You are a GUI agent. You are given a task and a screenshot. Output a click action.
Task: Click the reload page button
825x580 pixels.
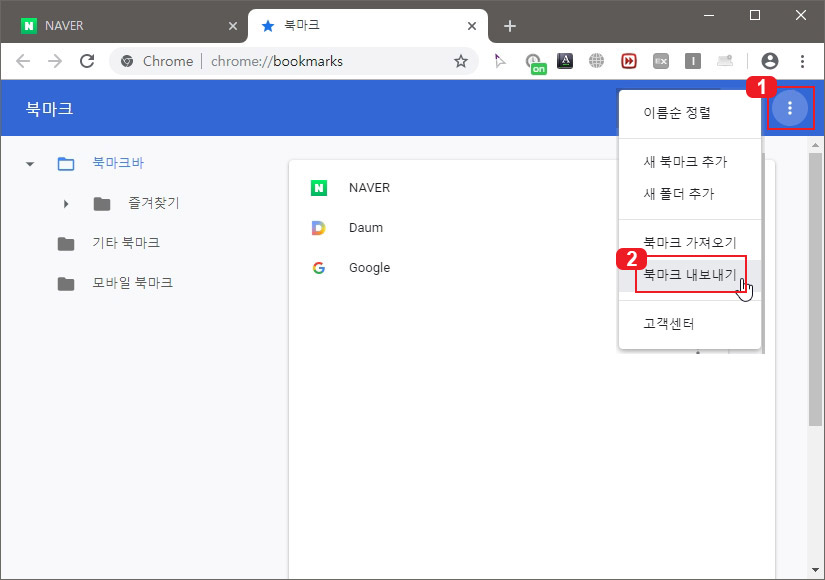point(87,61)
